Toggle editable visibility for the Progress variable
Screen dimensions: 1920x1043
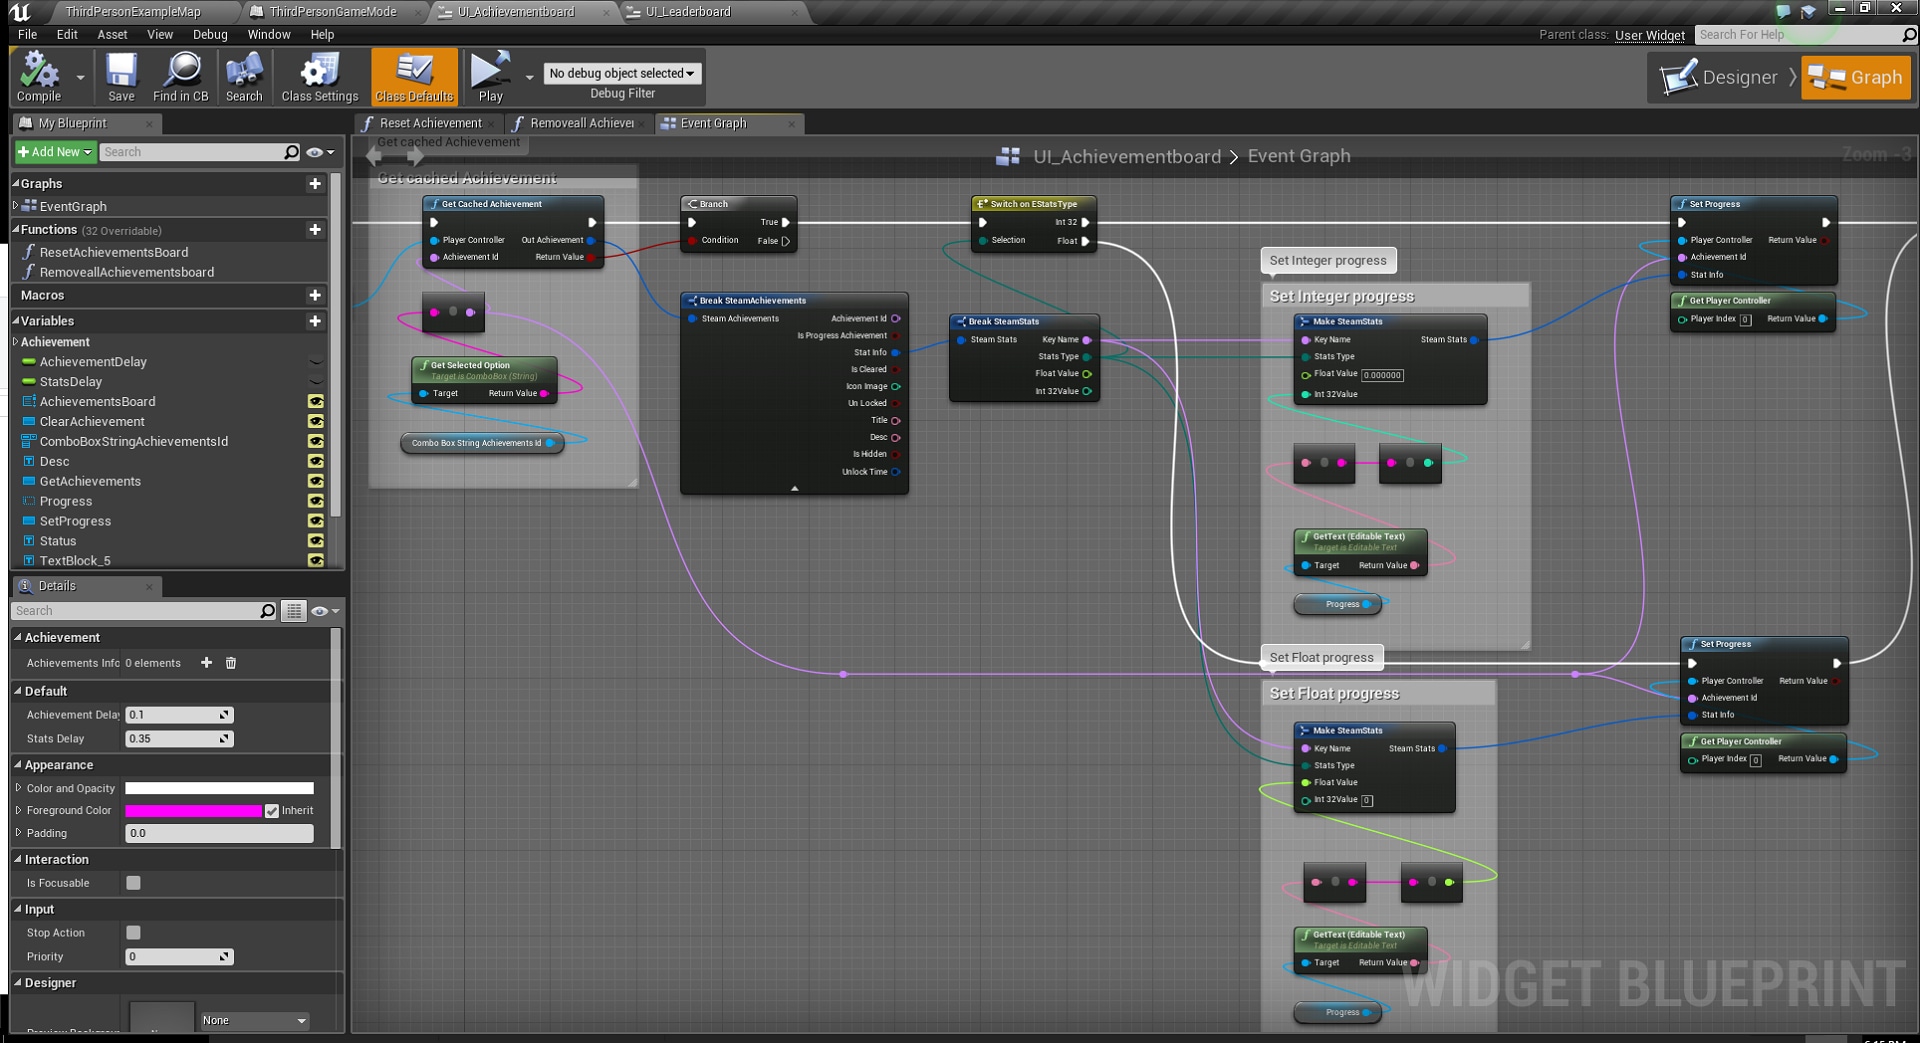click(x=317, y=501)
